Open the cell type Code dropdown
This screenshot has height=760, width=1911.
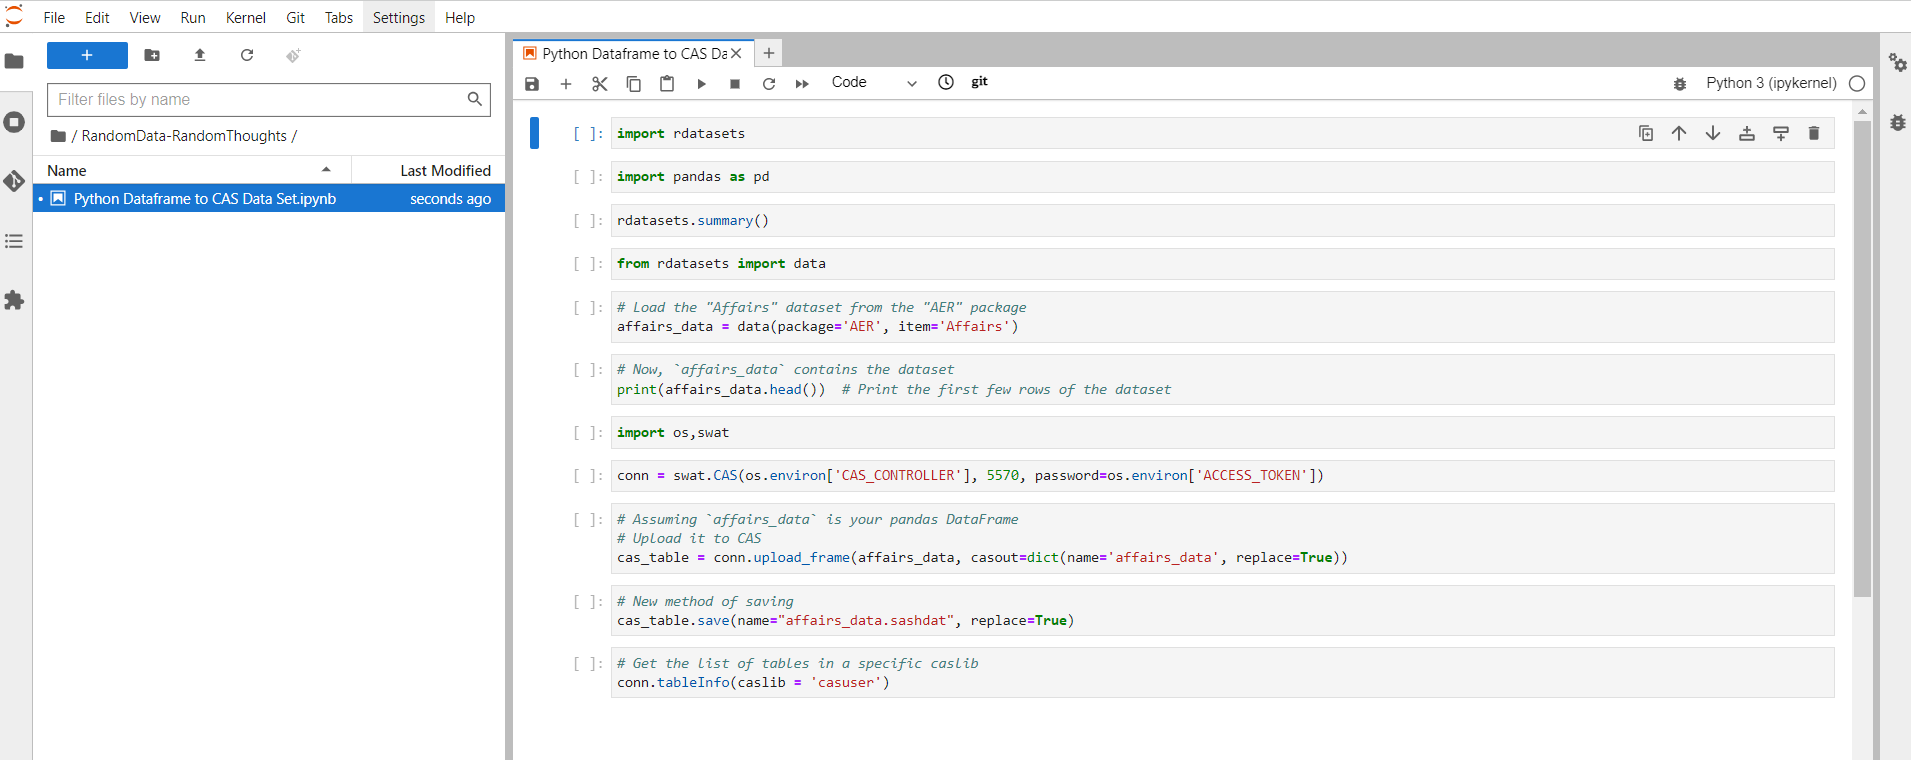point(873,83)
